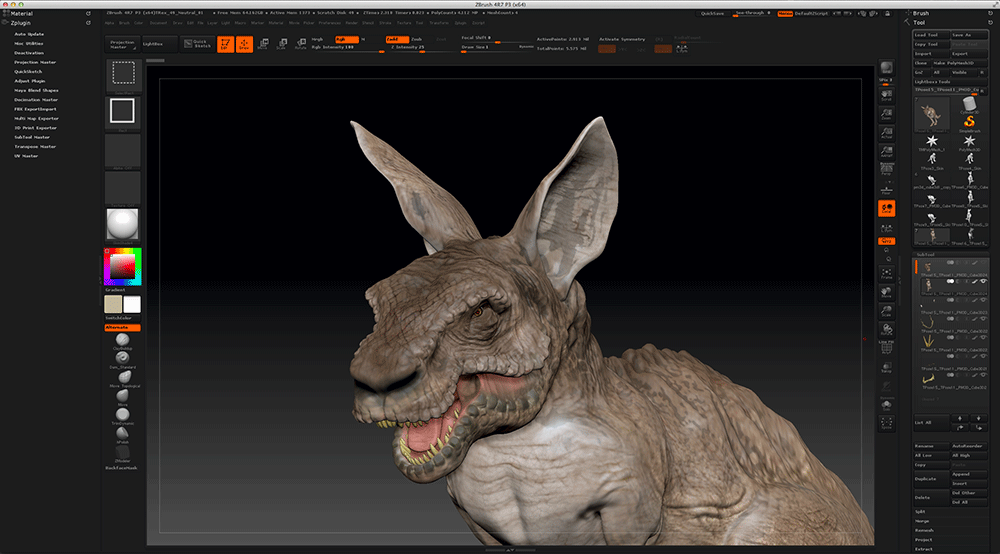Select the TrimDynamic brush
This screenshot has width=1000, height=554.
point(122,415)
